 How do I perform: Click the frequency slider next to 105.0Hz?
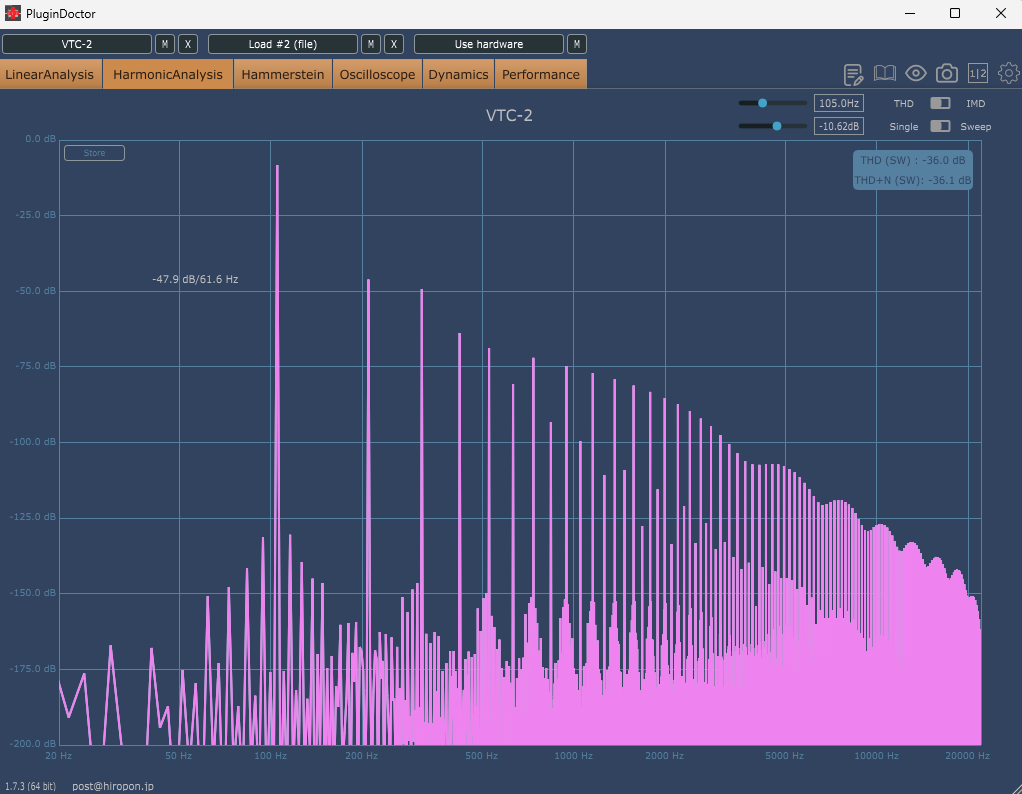pos(772,103)
